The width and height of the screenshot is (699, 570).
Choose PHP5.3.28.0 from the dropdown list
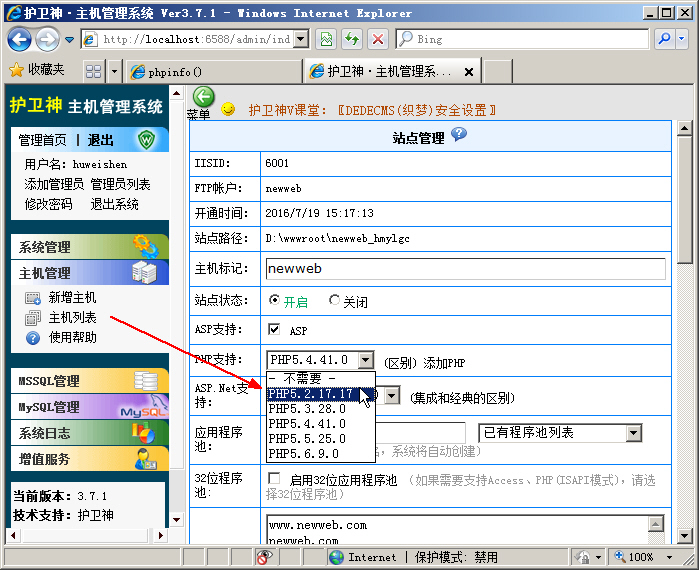307,409
